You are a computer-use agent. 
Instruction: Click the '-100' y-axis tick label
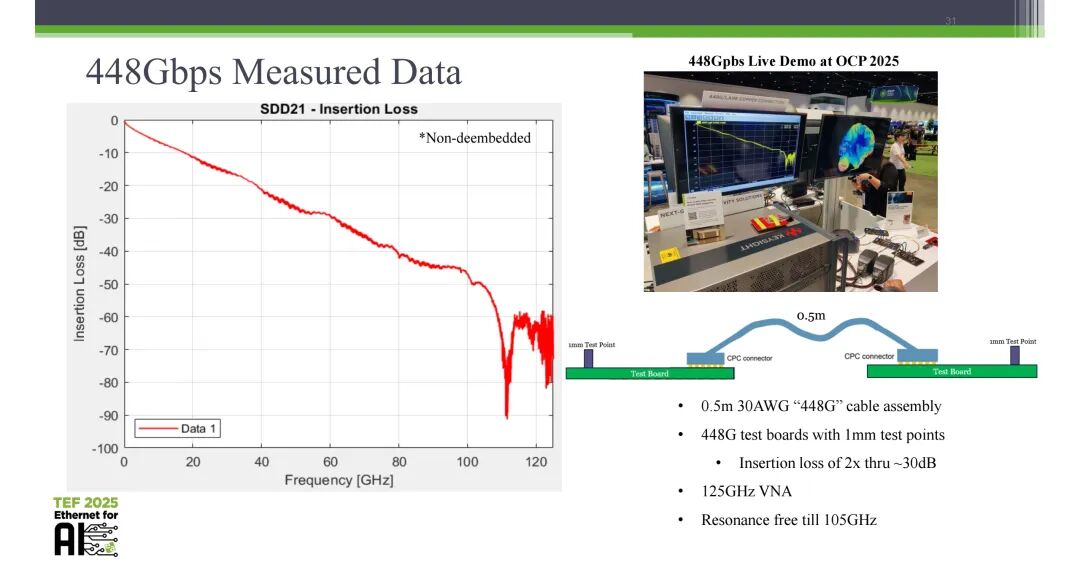coord(105,449)
